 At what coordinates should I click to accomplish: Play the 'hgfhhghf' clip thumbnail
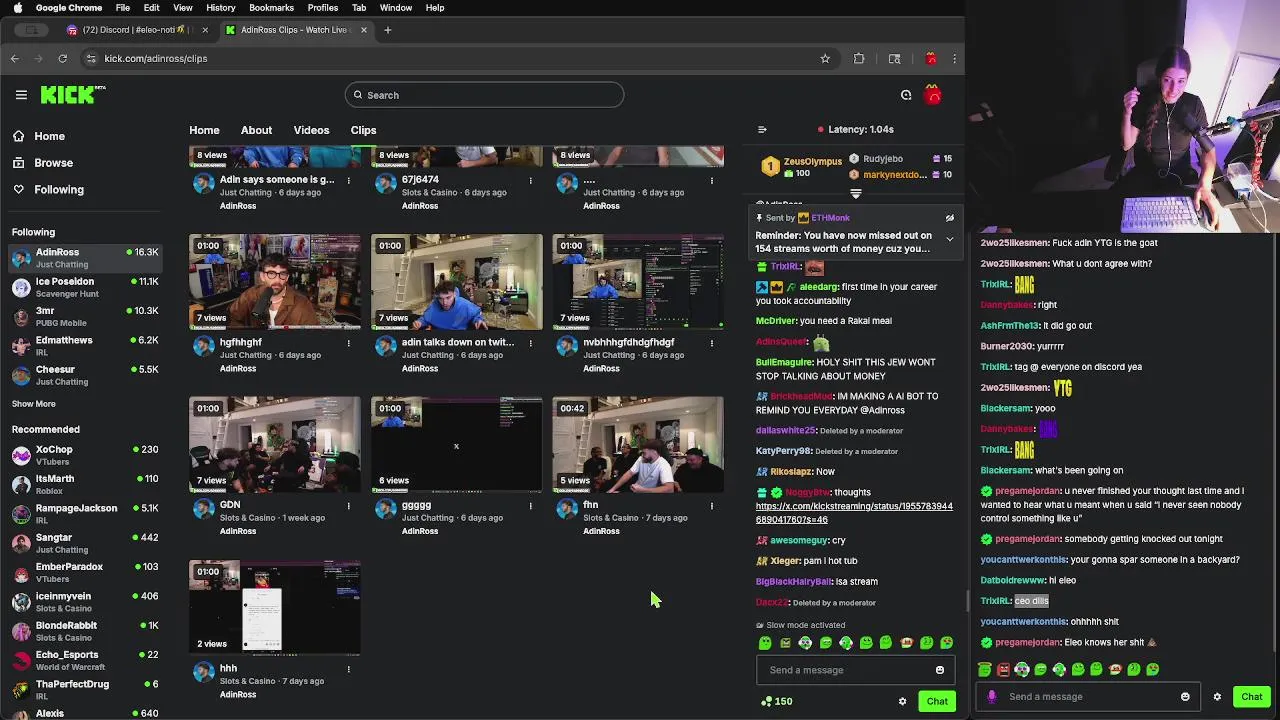point(275,282)
